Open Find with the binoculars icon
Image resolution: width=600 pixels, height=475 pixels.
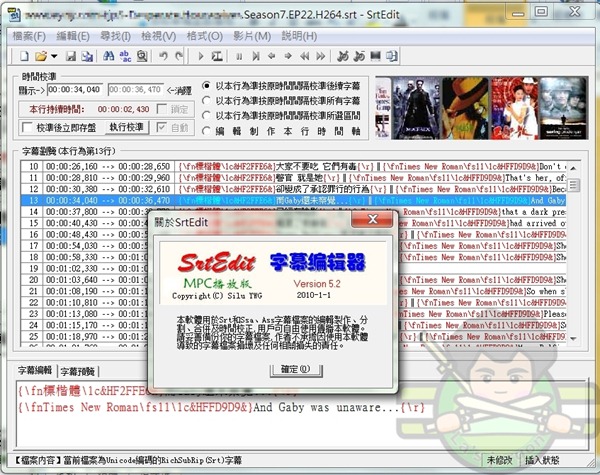pyautogui.click(x=109, y=56)
